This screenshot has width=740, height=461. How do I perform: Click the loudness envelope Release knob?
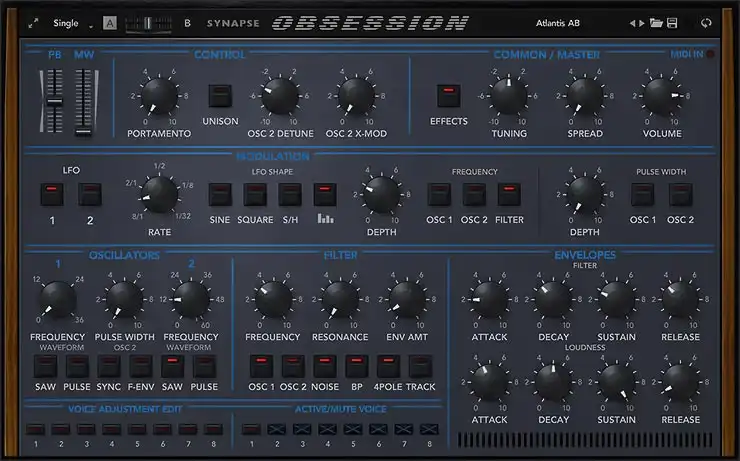tap(680, 382)
